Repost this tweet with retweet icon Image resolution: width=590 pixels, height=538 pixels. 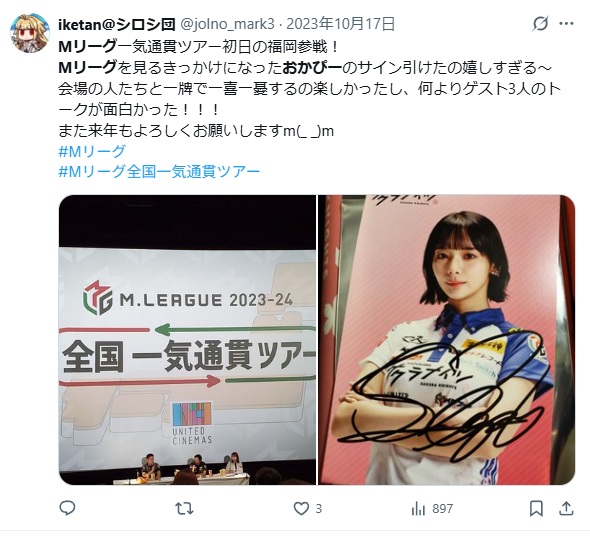pyautogui.click(x=184, y=509)
